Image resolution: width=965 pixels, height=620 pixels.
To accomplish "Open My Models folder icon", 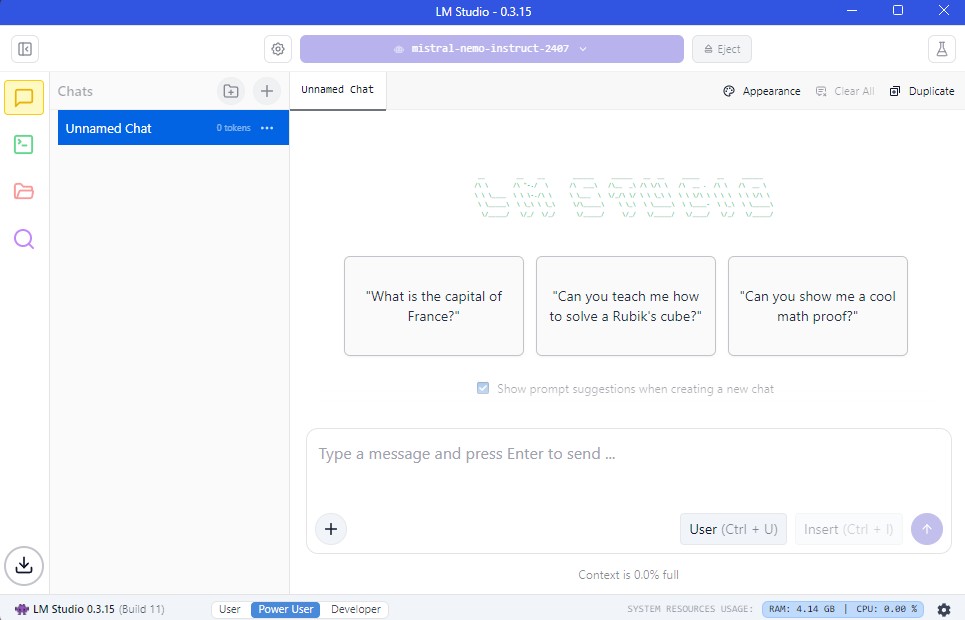I will point(24,191).
